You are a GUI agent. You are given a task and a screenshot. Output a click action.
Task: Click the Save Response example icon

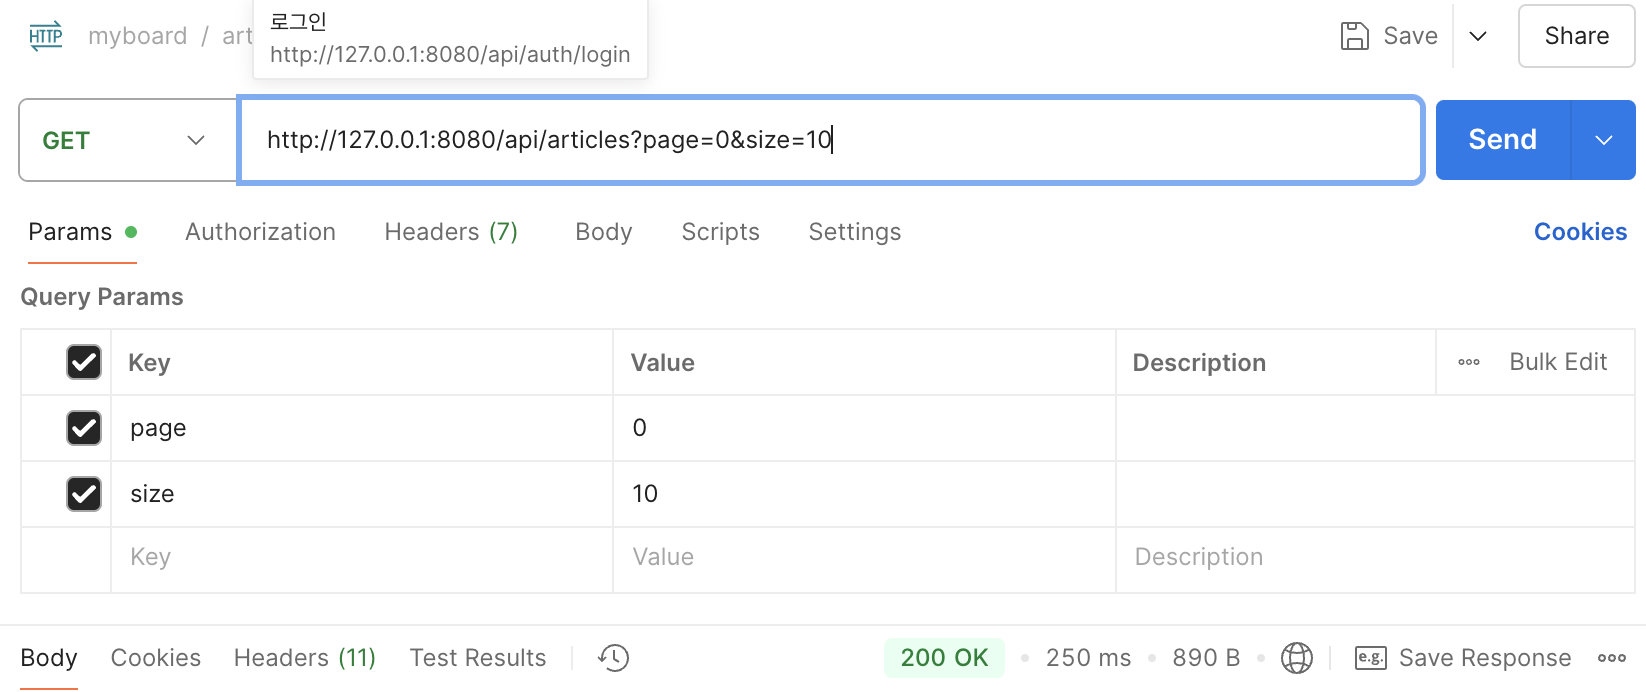(1370, 658)
